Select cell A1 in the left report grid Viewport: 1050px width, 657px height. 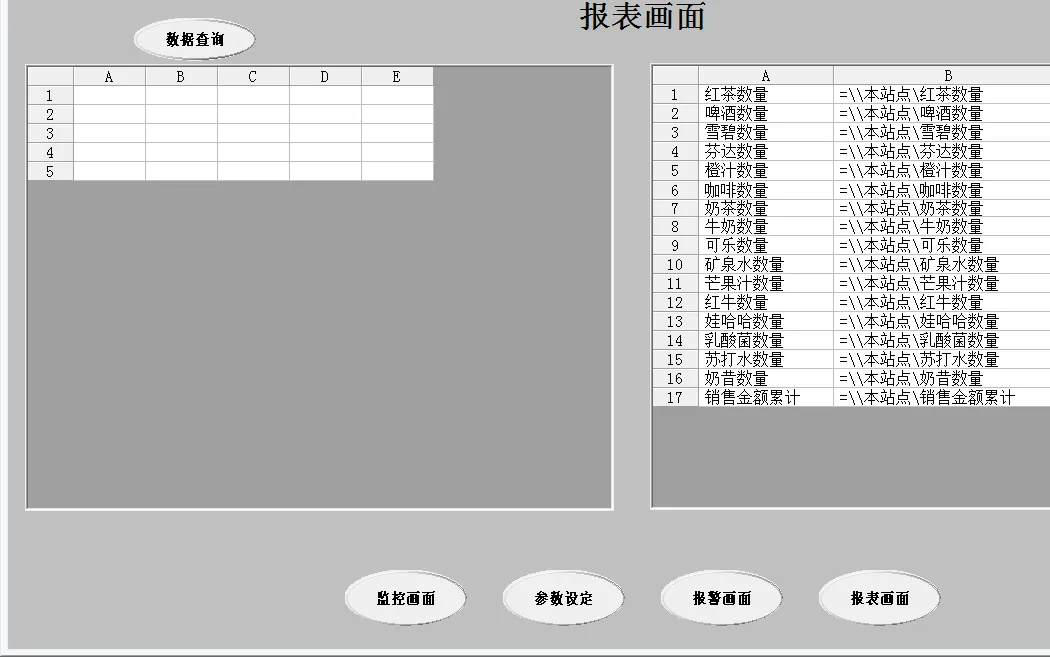tap(109, 94)
